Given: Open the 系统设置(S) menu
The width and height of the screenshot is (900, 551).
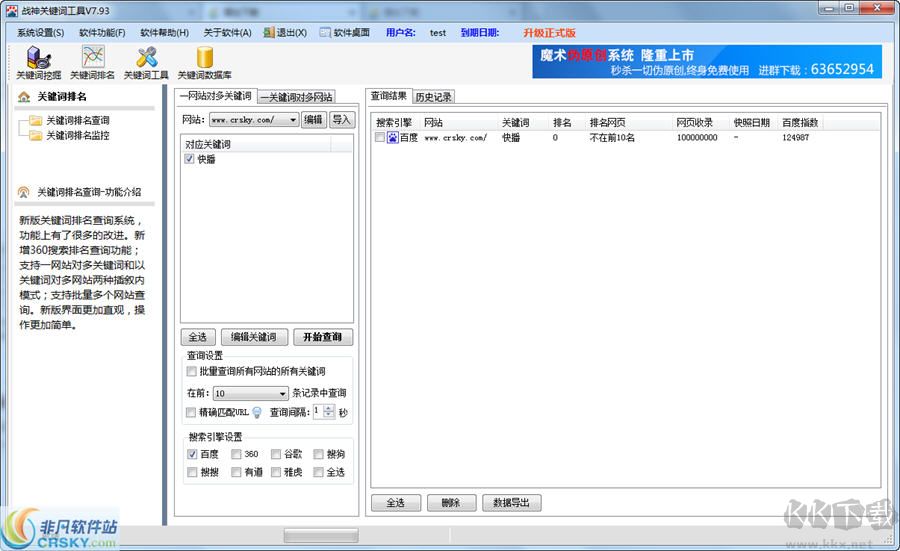Looking at the screenshot, I should tap(40, 32).
